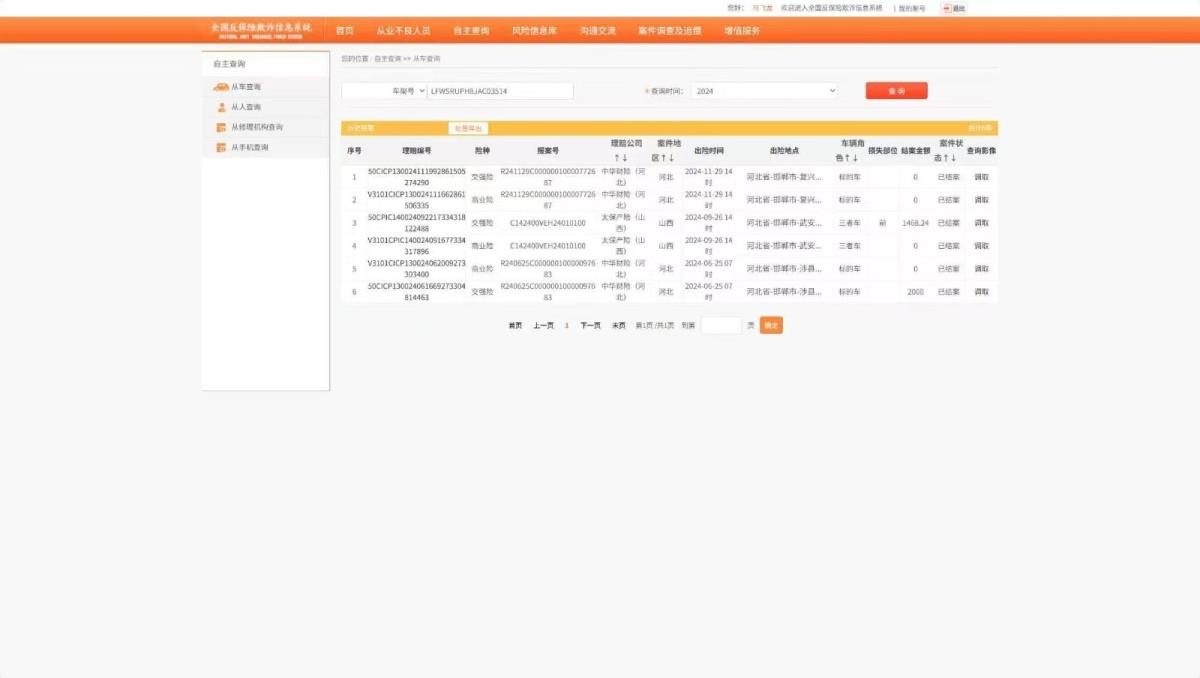Image resolution: width=1200 pixels, height=678 pixels.
Task: Click 上一页 previous page link
Action: (x=543, y=325)
